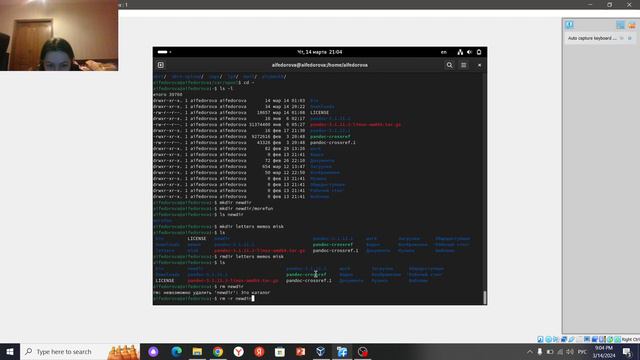This screenshot has height=360, width=640.
Task: Click the blue notification panel icon
Action: point(620,25)
